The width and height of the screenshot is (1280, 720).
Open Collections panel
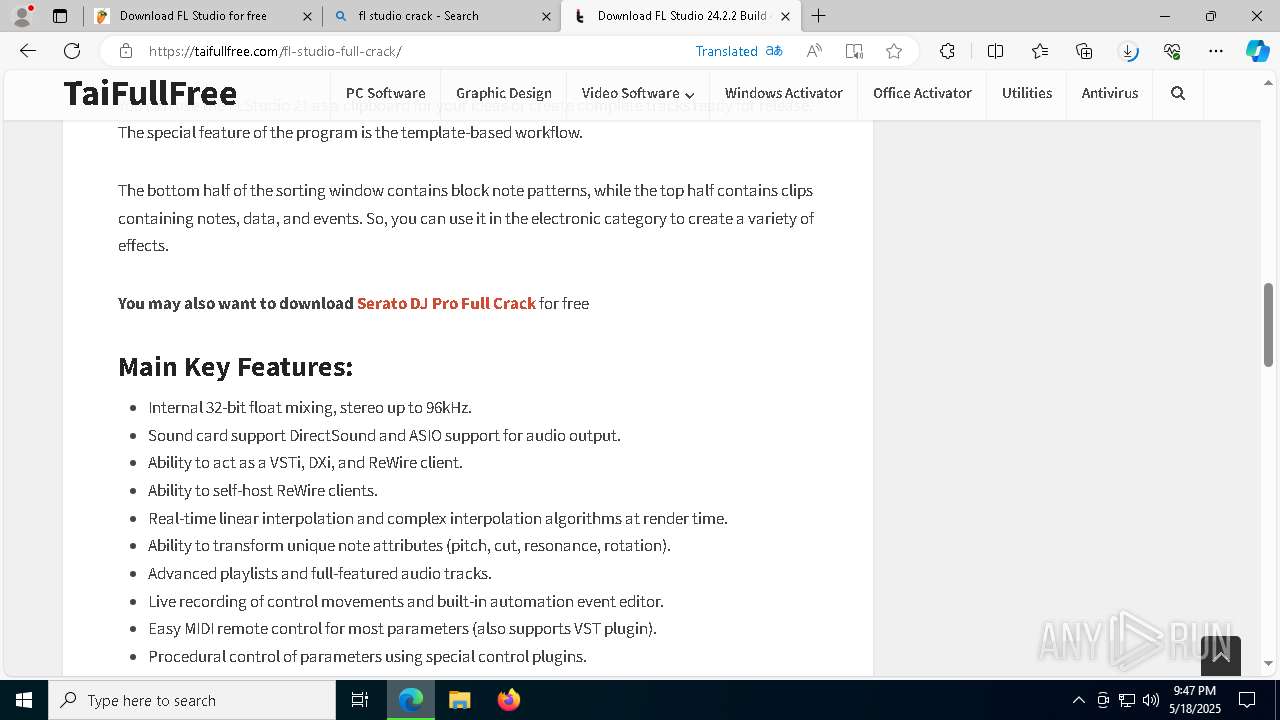[x=1084, y=51]
